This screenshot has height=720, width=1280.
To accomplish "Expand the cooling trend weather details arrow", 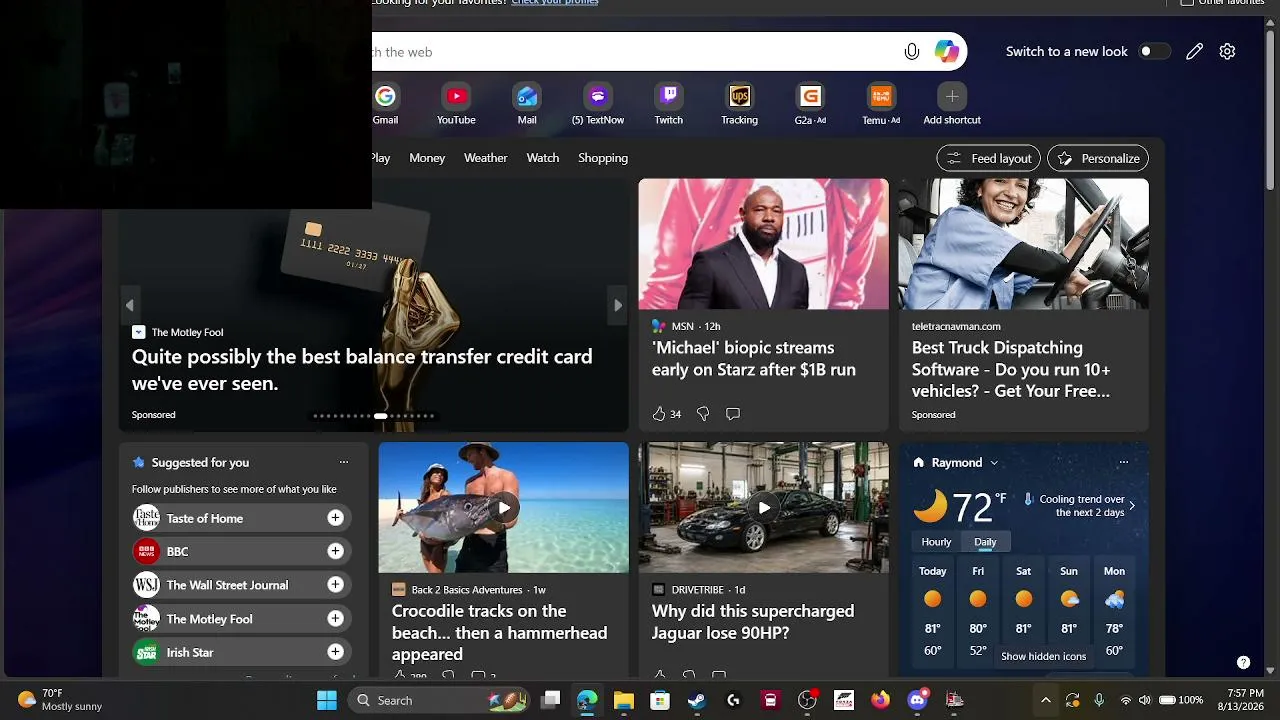I will [x=1132, y=506].
